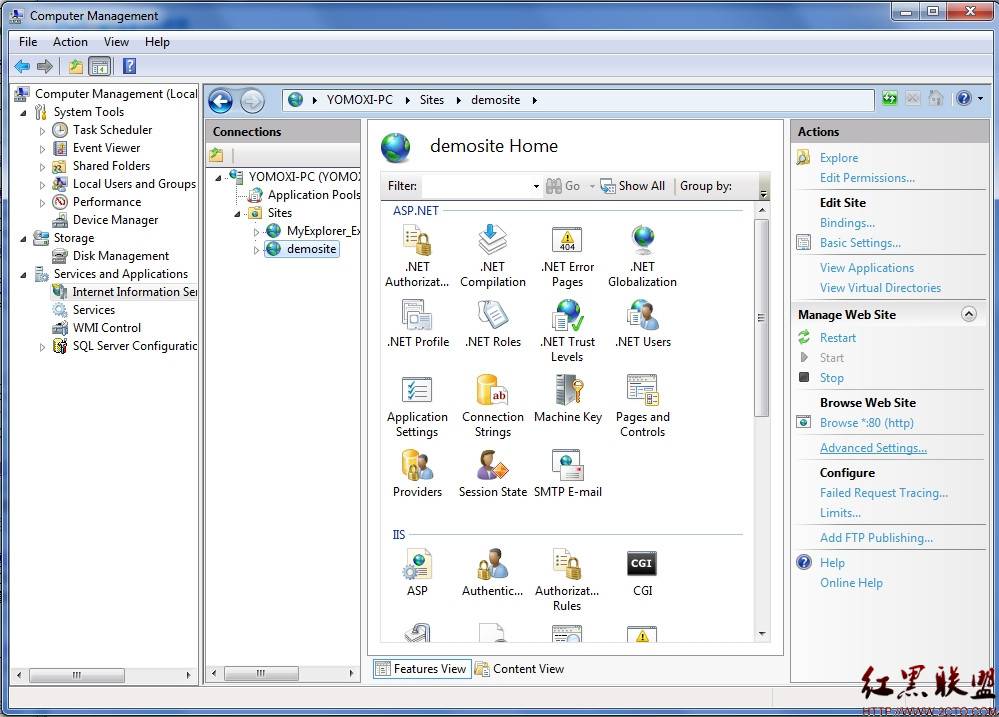Image resolution: width=999 pixels, height=717 pixels.
Task: Click Restart in Manage Web Site
Action: [838, 338]
